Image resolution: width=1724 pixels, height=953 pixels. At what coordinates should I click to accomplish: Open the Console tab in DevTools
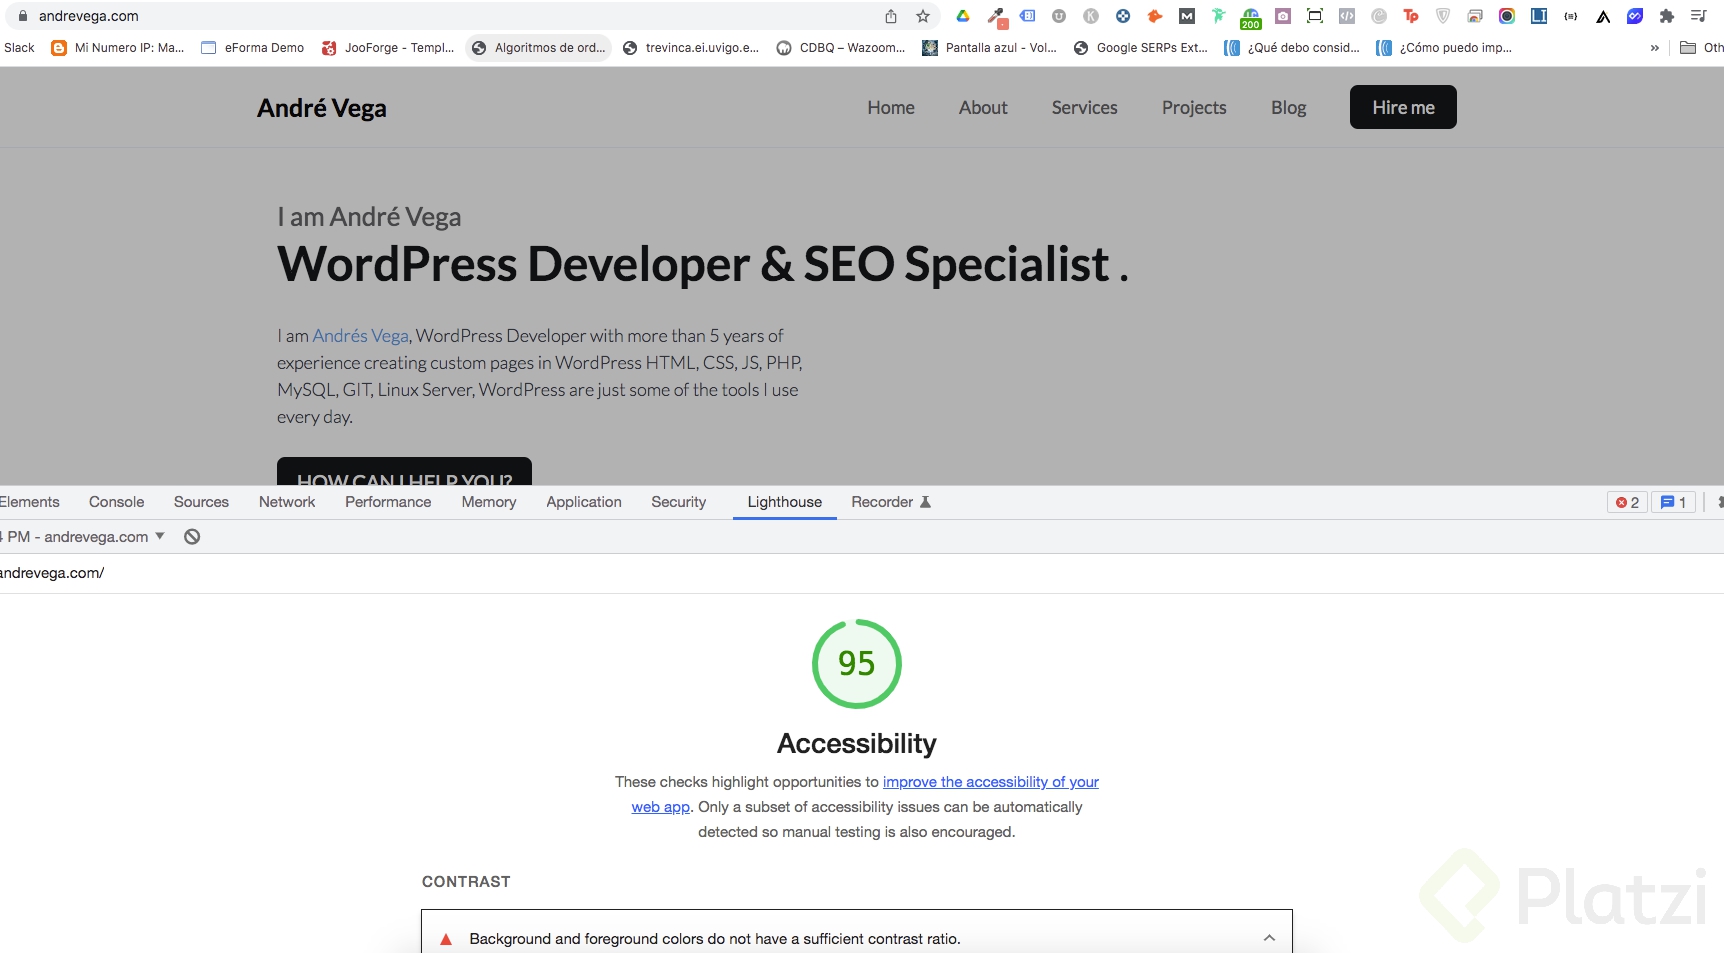tap(116, 502)
